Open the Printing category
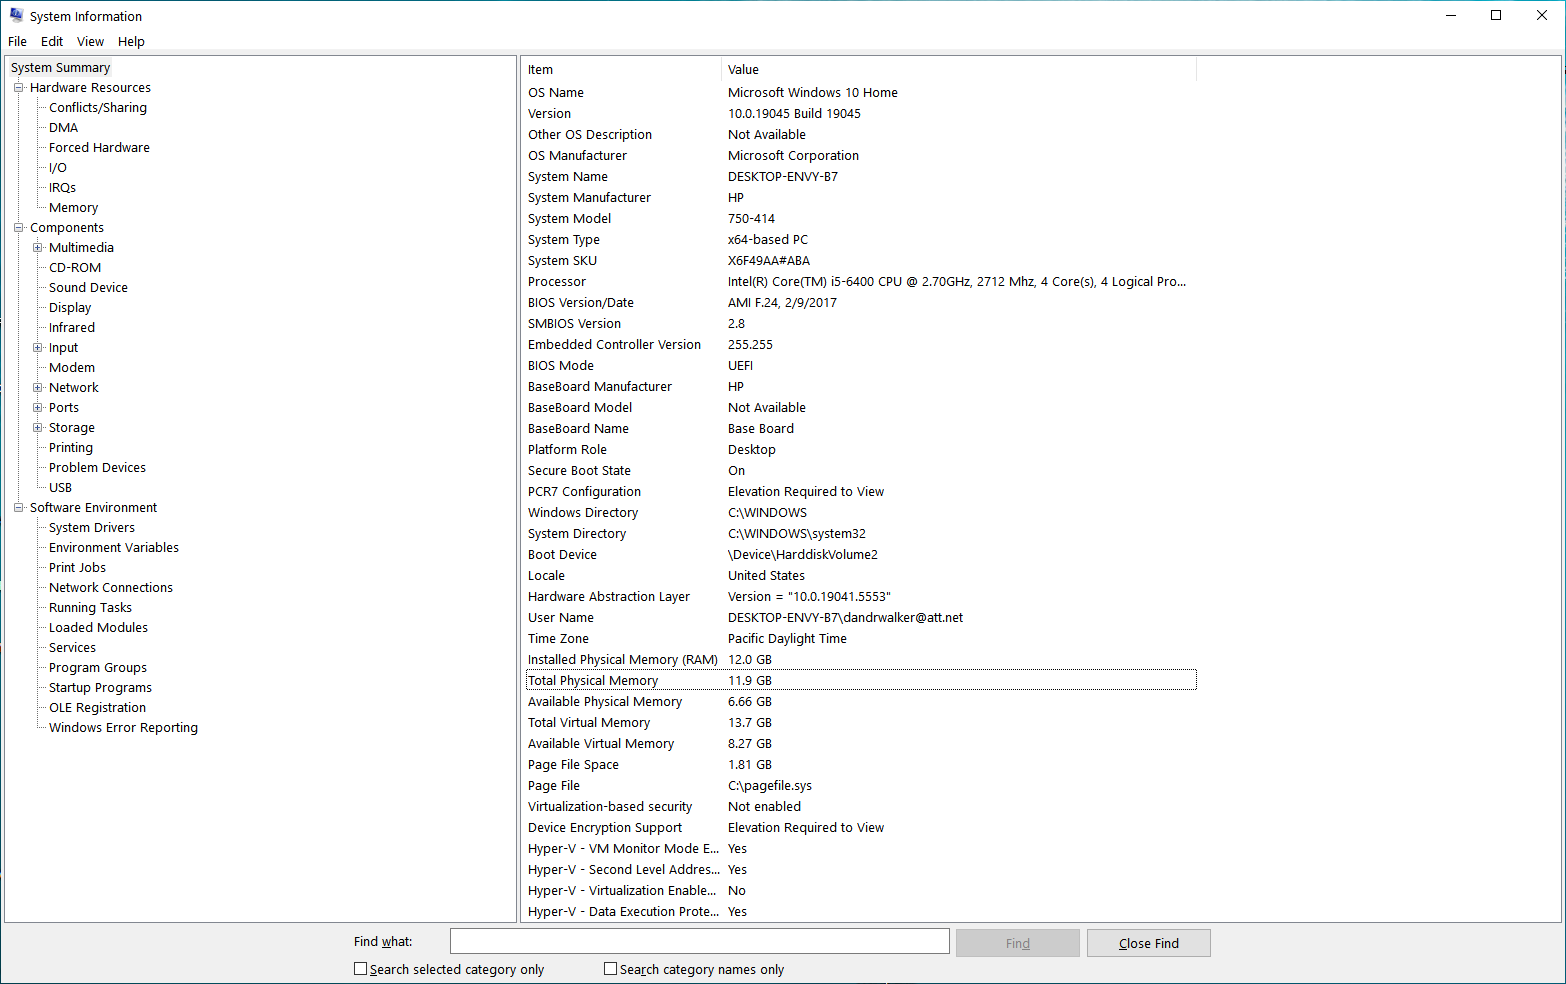This screenshot has height=984, width=1566. (x=71, y=448)
